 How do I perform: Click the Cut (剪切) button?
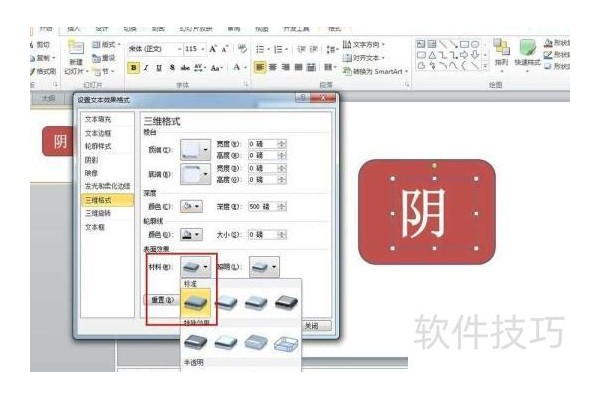click(41, 45)
